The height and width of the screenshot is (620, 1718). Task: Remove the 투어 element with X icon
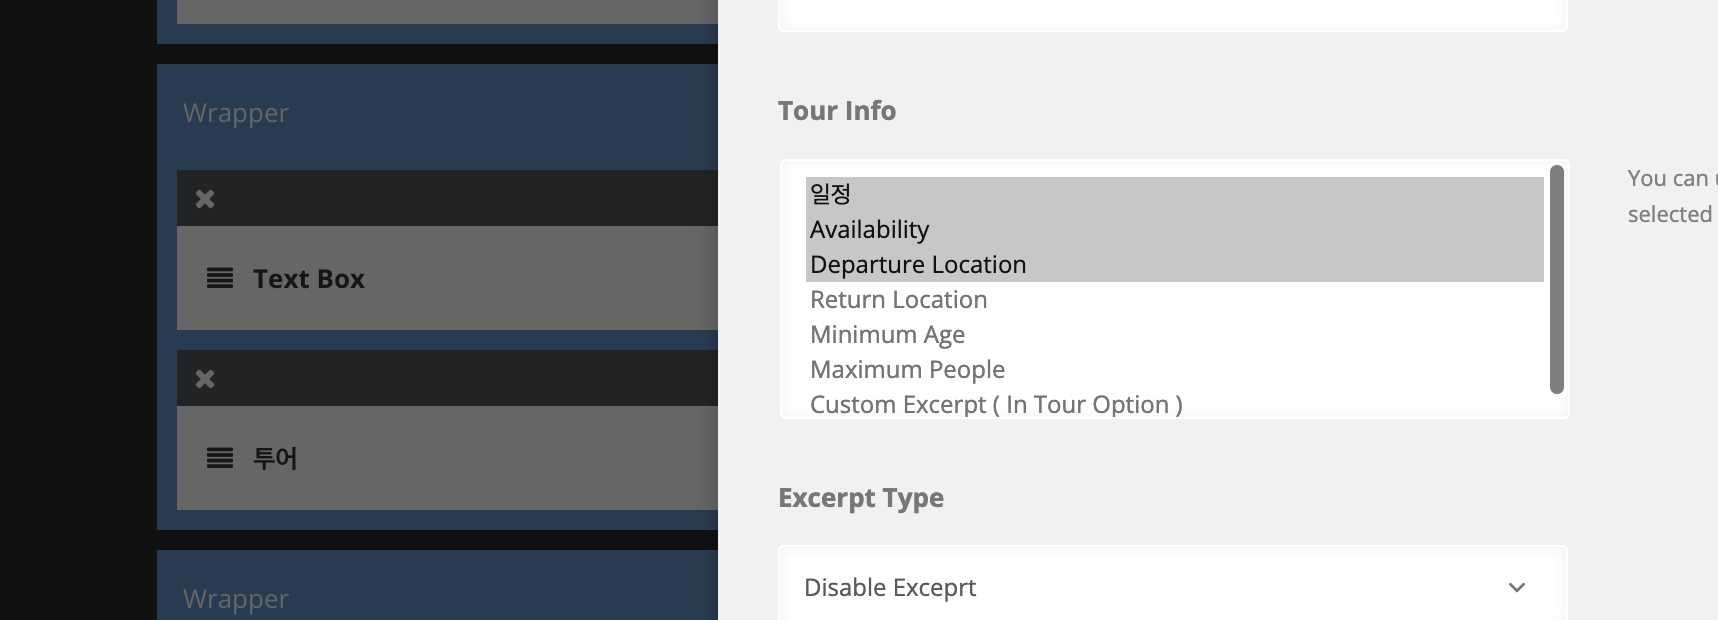point(205,379)
